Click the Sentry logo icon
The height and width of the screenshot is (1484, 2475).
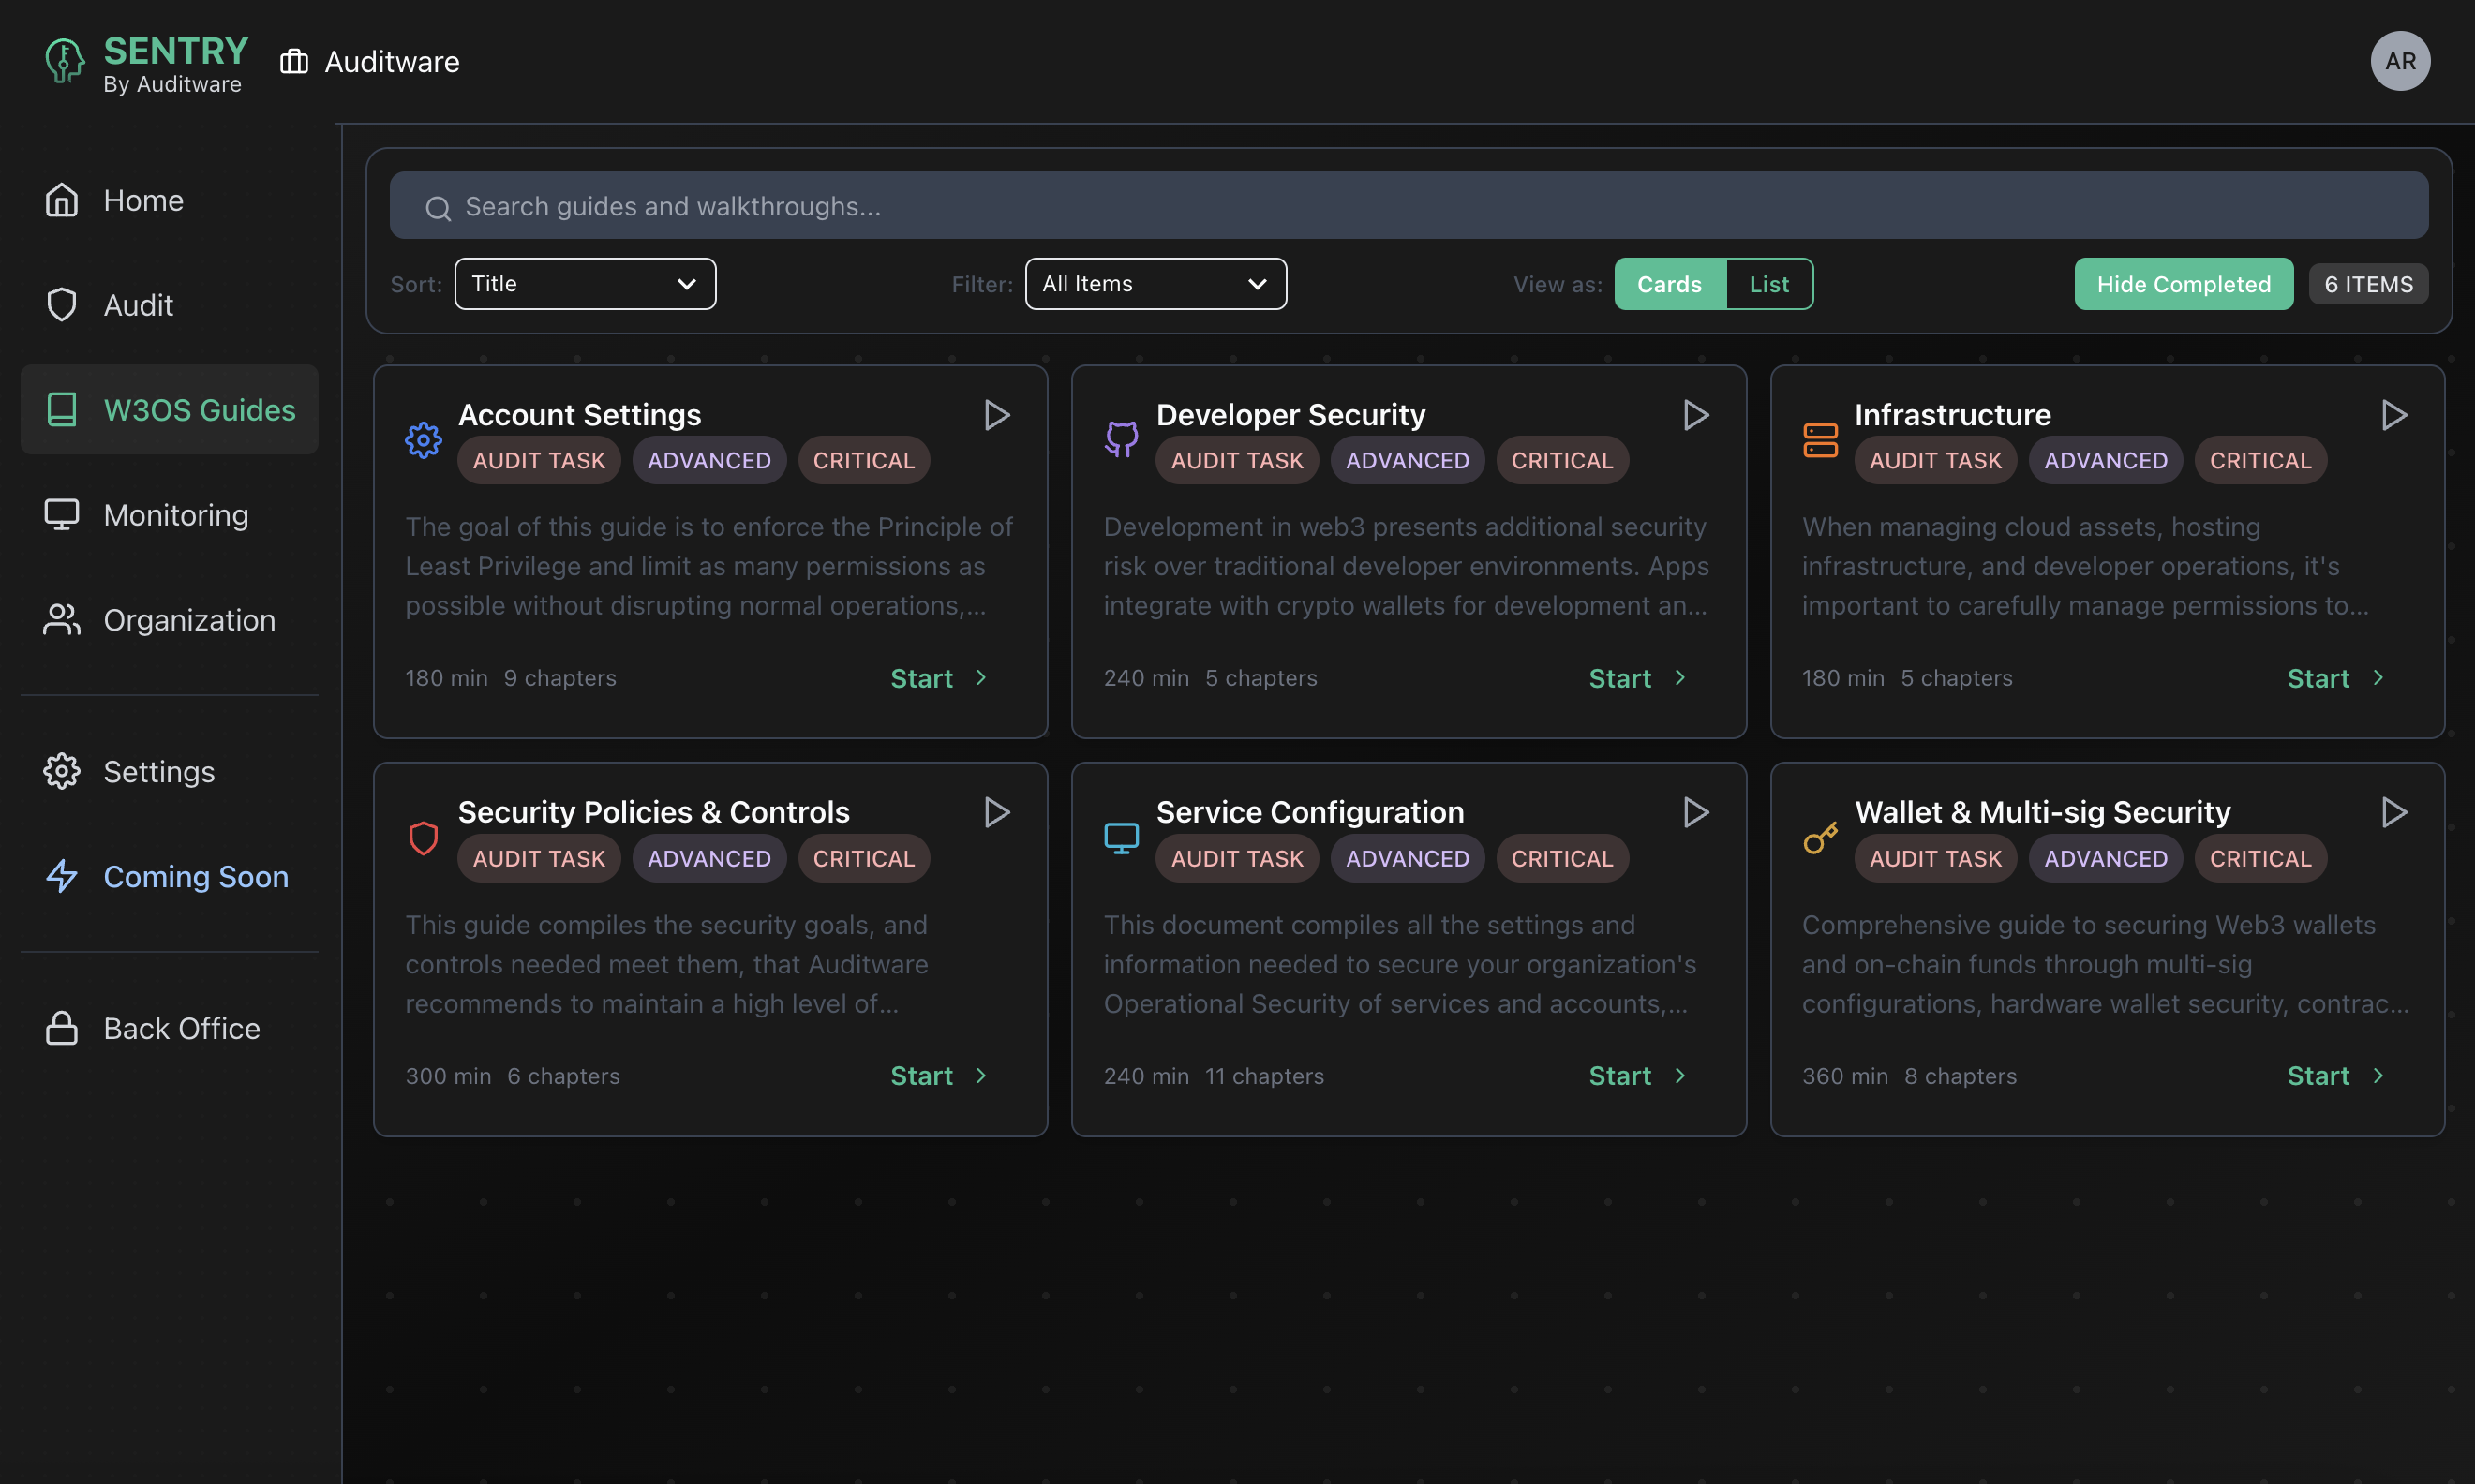65,61
